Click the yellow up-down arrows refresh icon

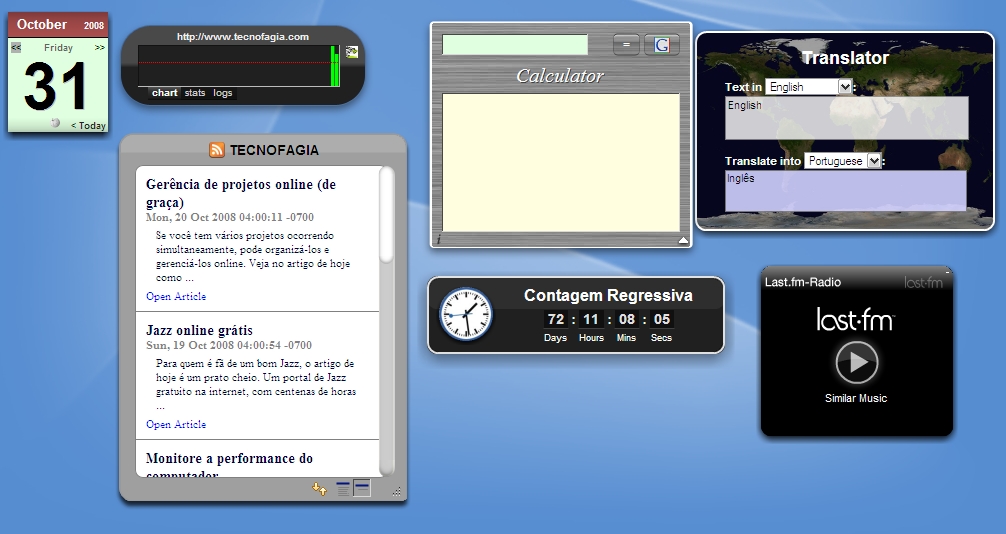click(x=320, y=489)
